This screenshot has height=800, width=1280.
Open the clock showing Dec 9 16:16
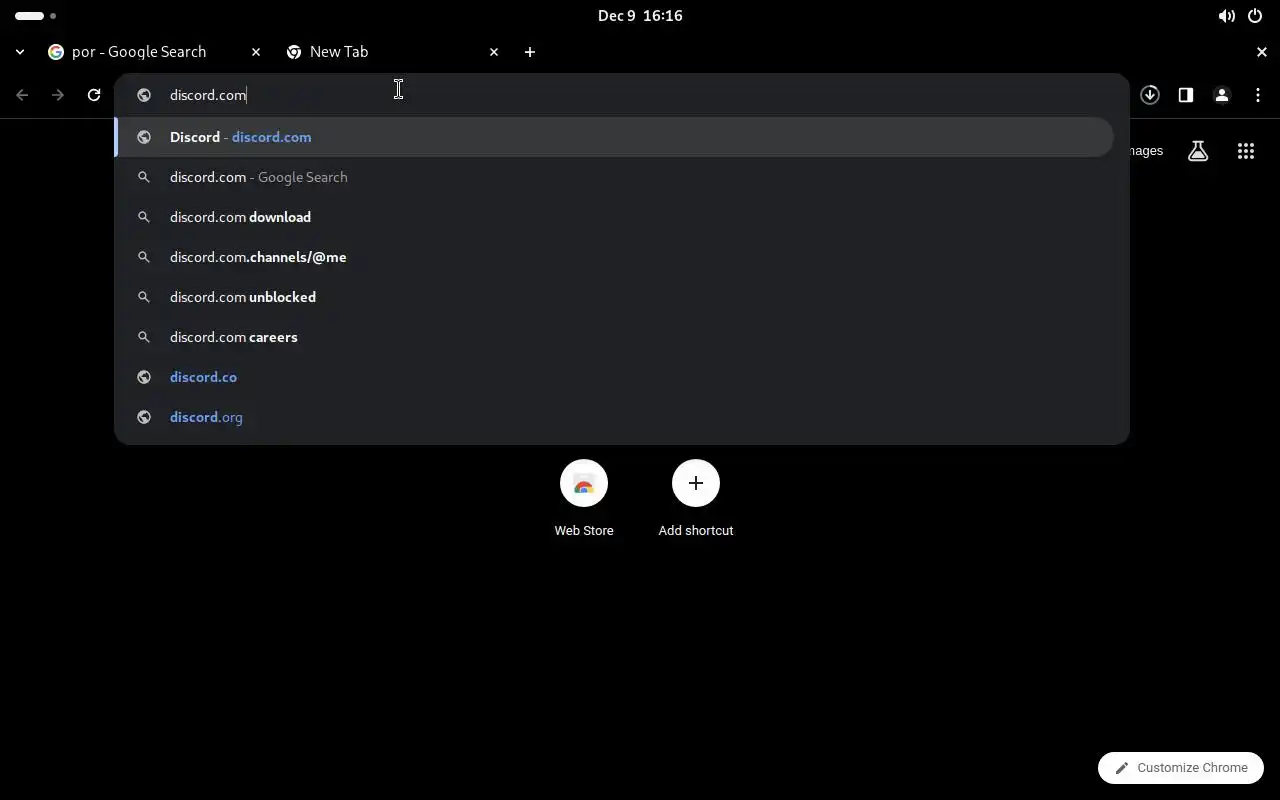(640, 16)
